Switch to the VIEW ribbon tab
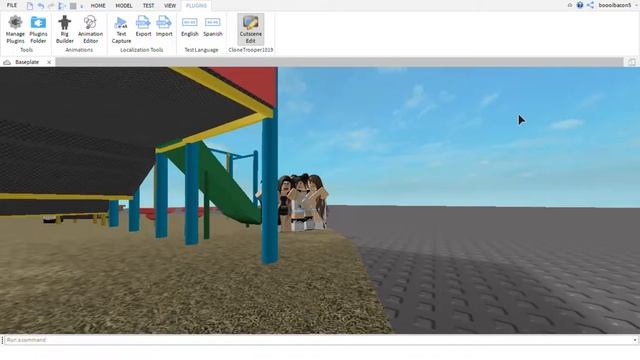 (x=170, y=6)
